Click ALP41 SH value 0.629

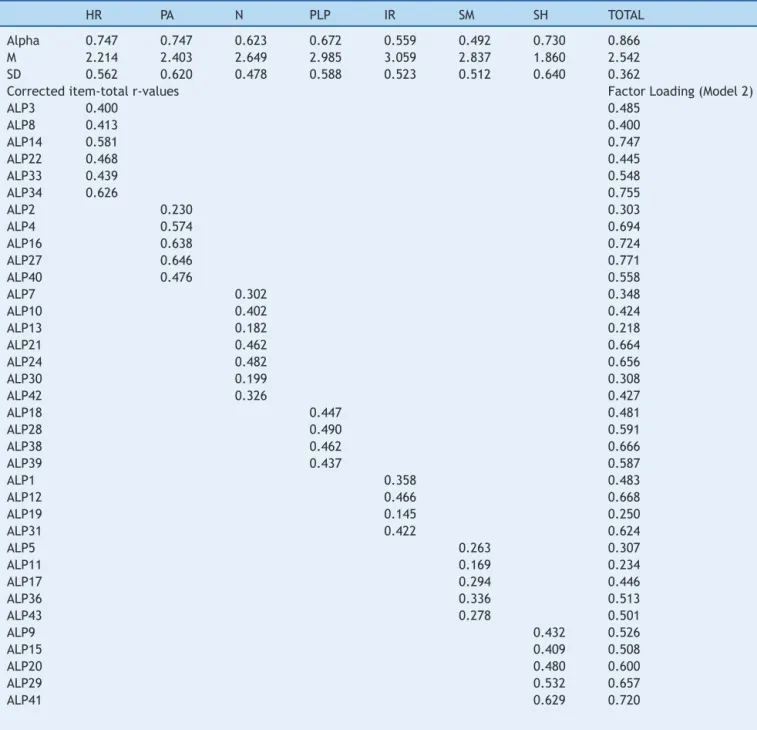(549, 700)
